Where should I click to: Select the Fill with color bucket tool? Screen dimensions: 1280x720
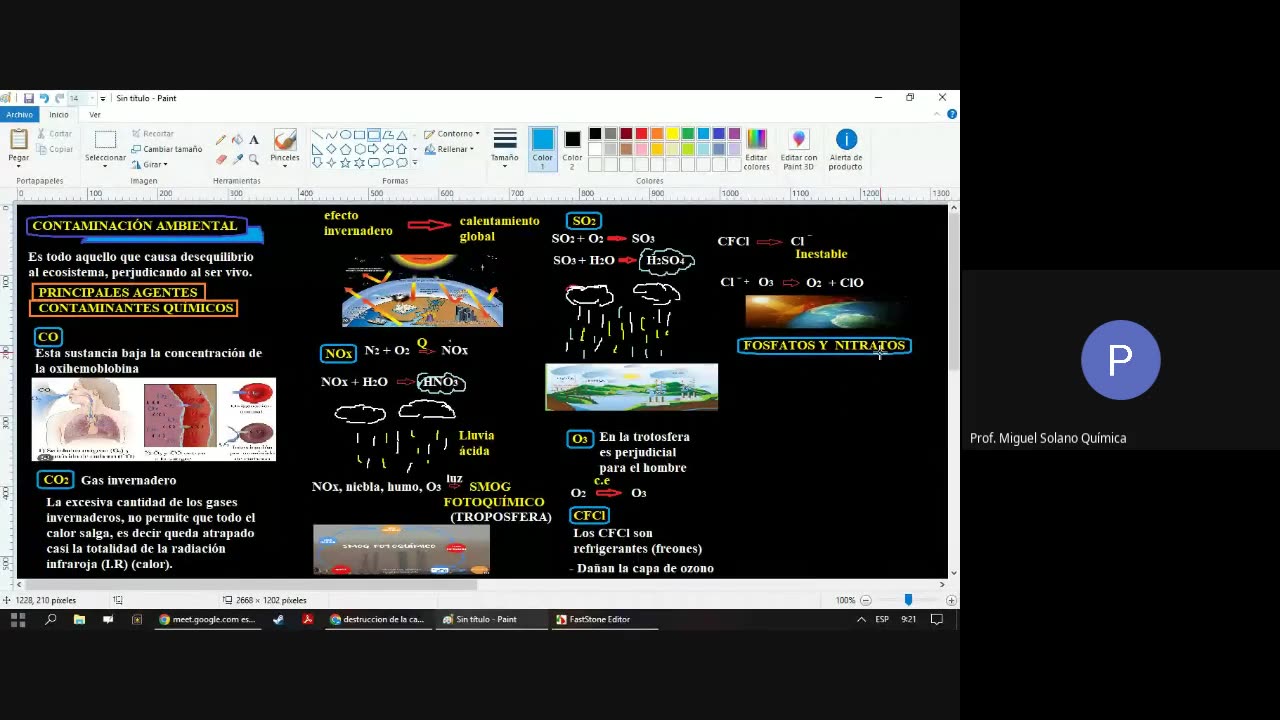coord(237,140)
